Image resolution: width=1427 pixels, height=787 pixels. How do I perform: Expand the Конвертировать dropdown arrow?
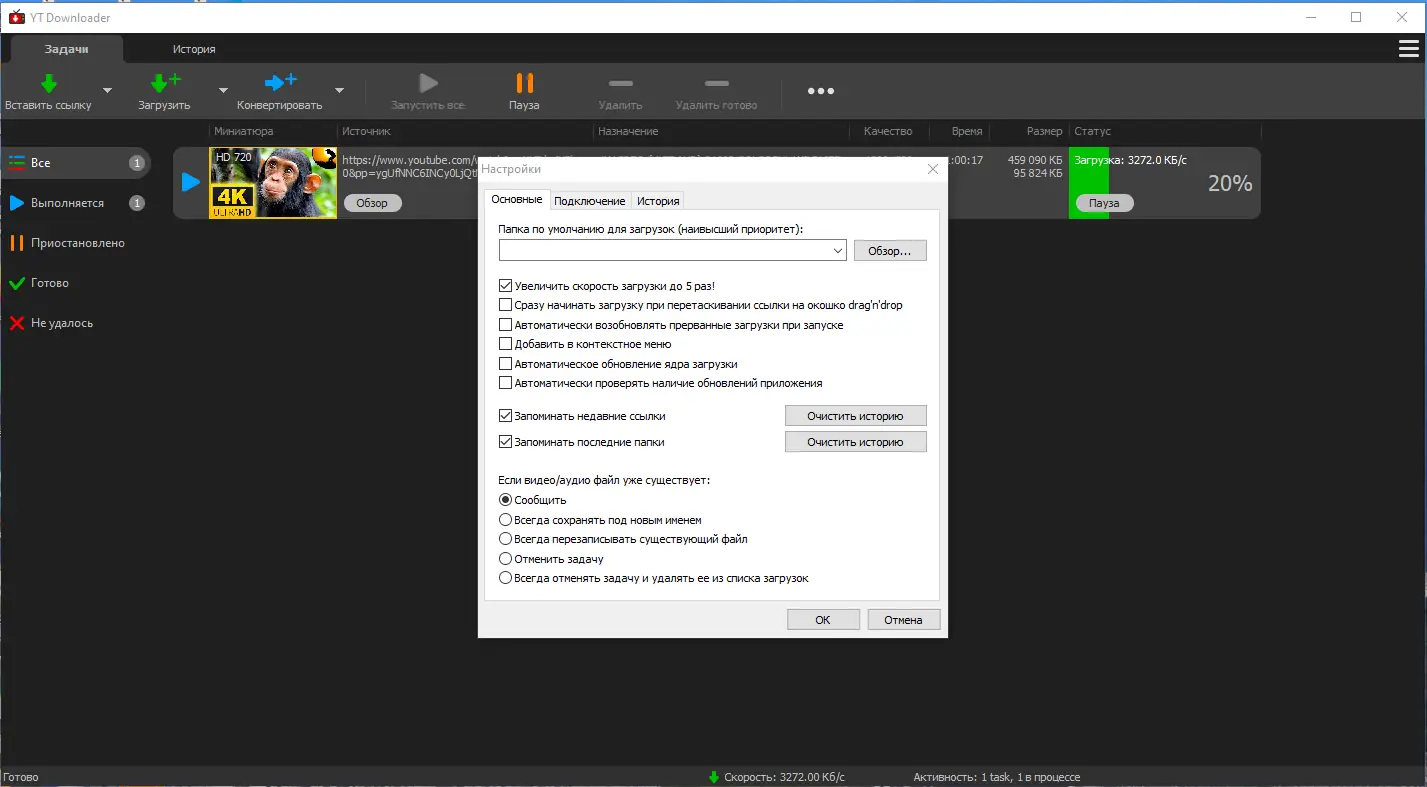click(x=338, y=91)
